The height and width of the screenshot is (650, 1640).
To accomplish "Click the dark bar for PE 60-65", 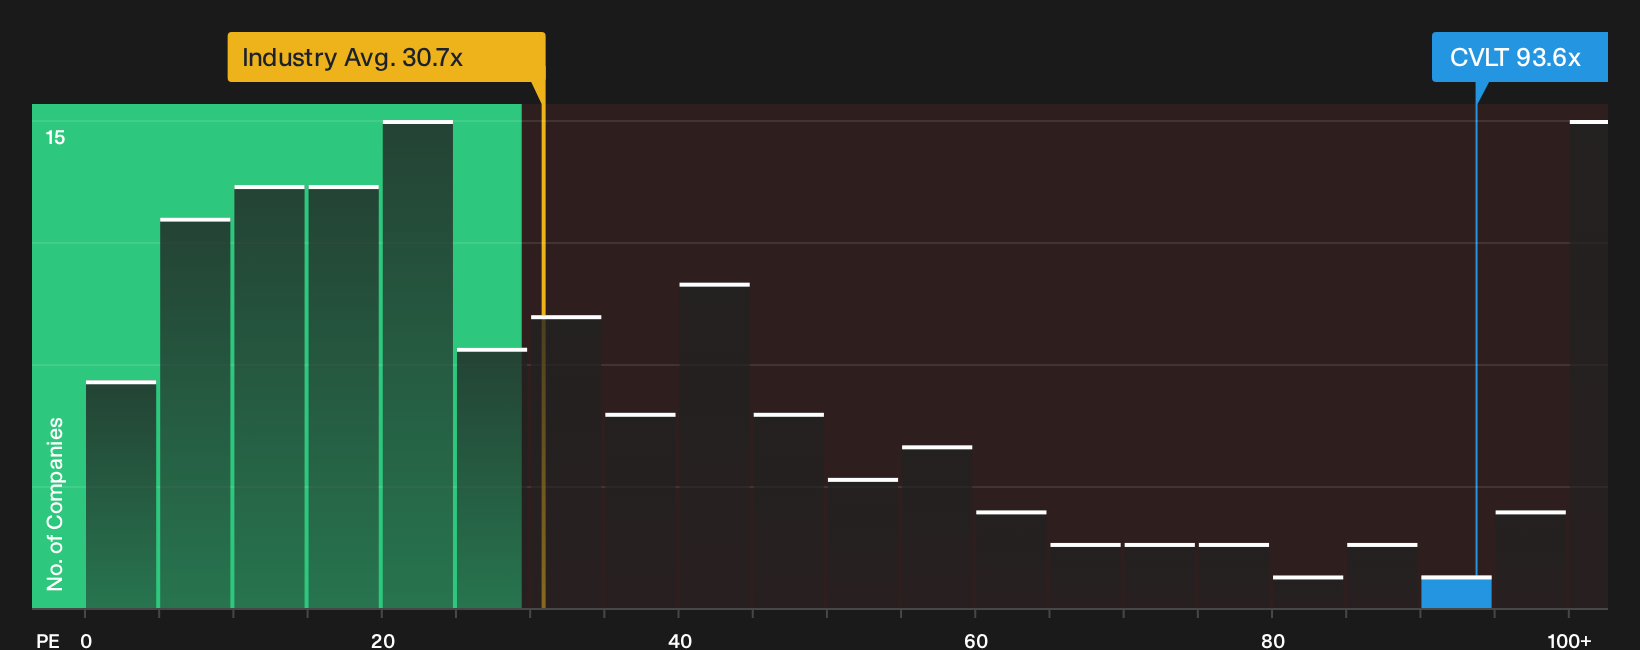I will 1011,559.
